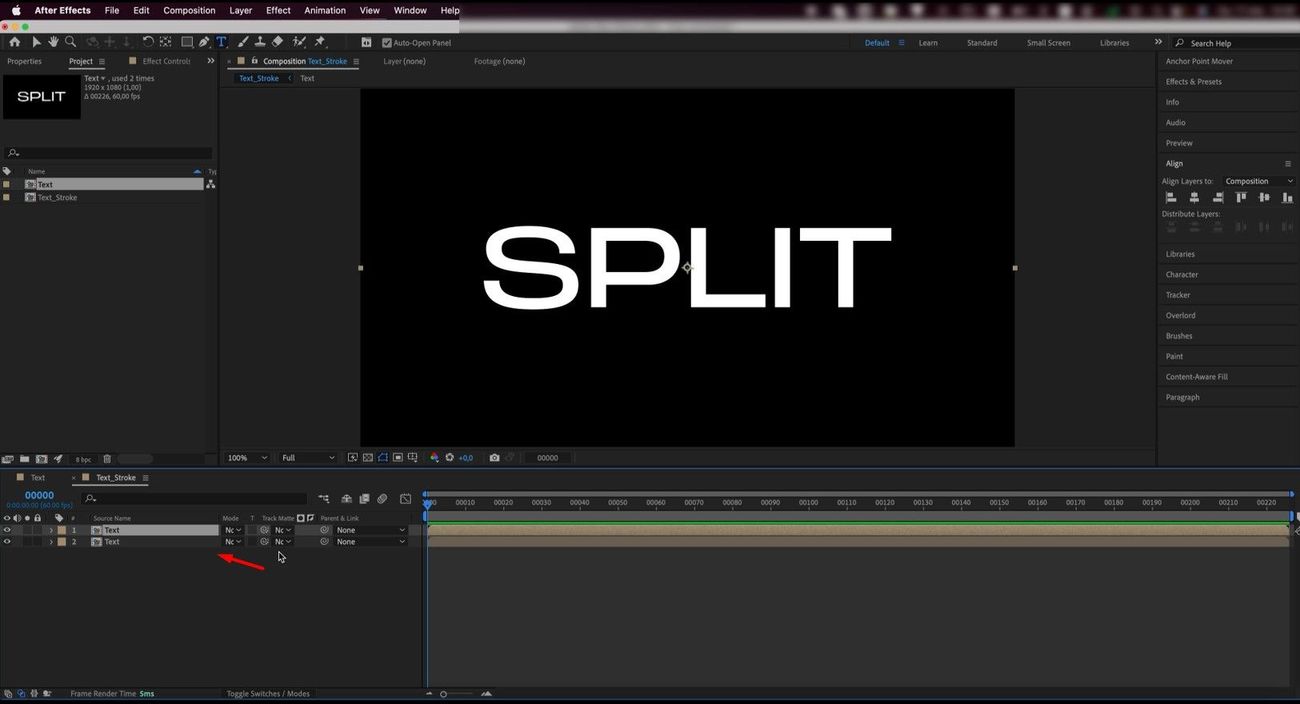Expand layer 1 Text properties
This screenshot has width=1300, height=704.
coord(51,530)
